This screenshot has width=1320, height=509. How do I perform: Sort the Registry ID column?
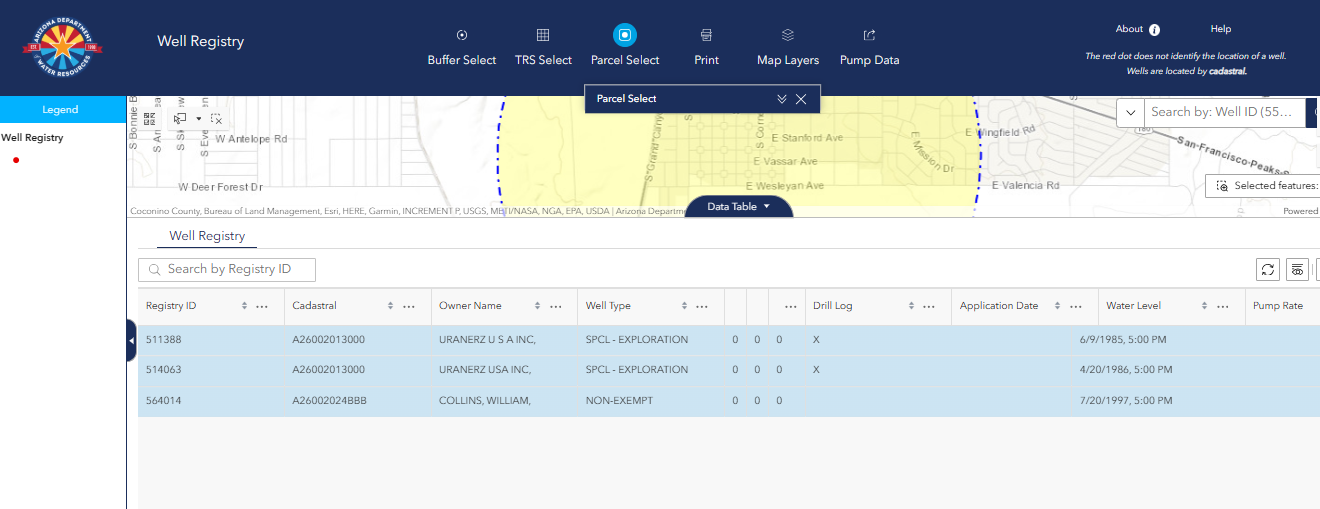(x=244, y=306)
